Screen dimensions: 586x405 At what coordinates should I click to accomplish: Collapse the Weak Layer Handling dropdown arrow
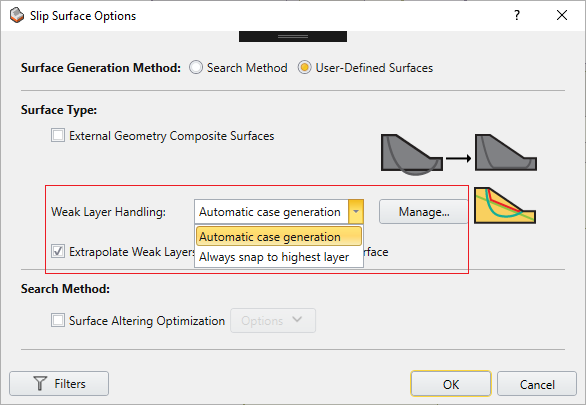[356, 211]
